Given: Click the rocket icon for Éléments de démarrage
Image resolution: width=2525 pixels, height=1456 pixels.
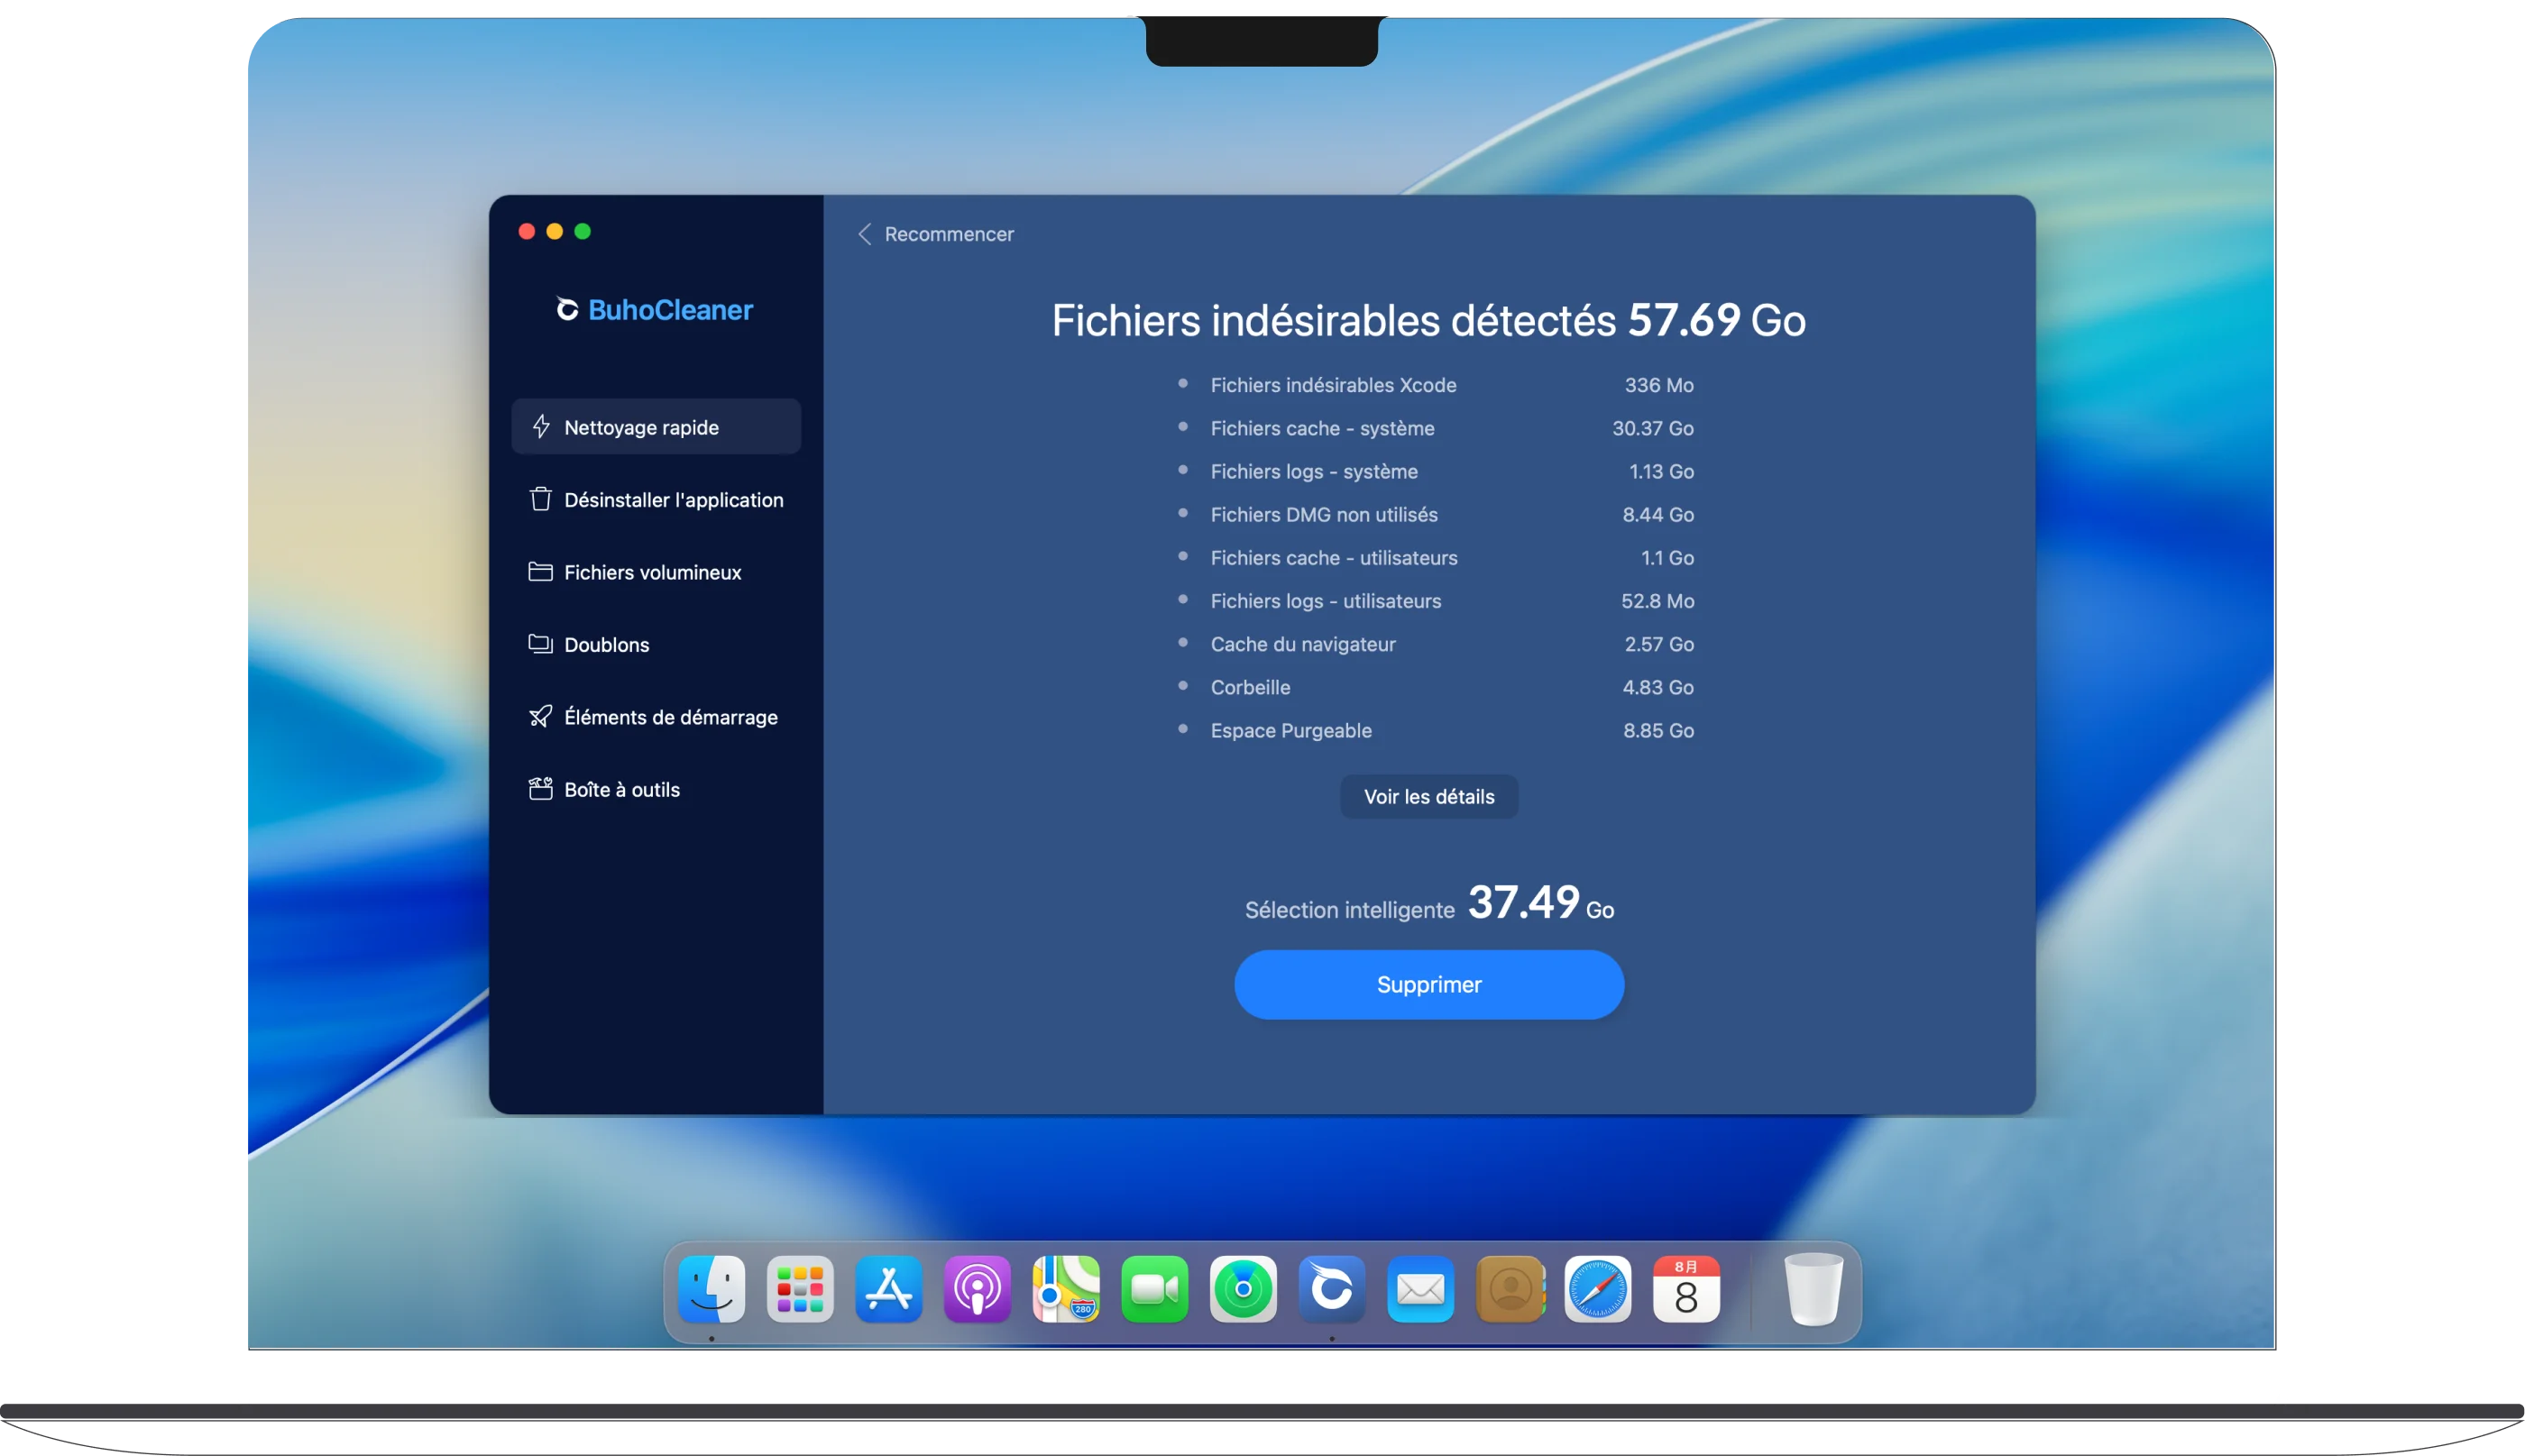Looking at the screenshot, I should click(x=540, y=716).
